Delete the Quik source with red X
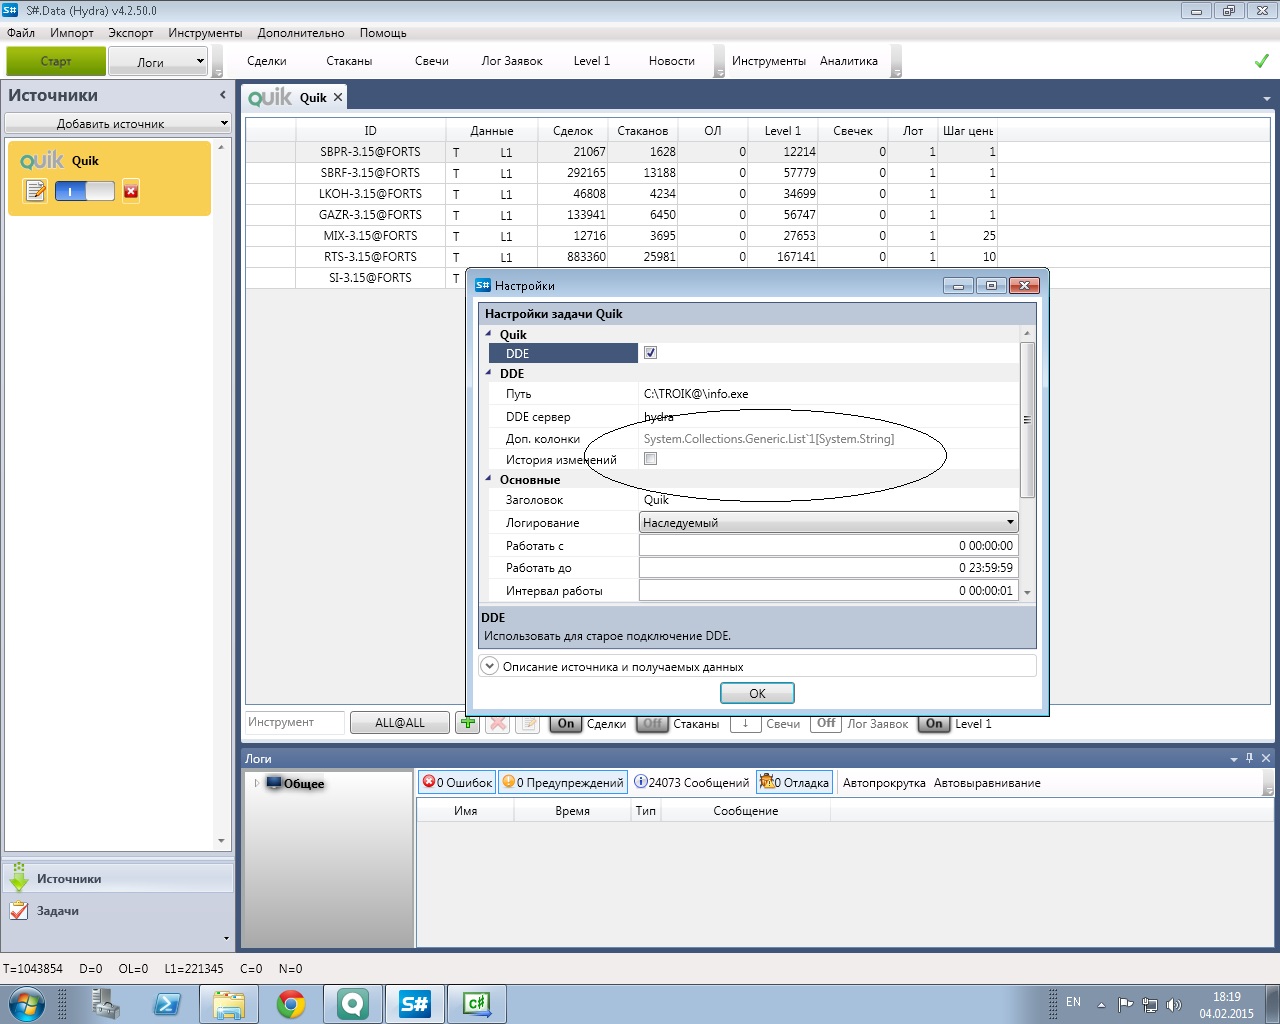 click(x=131, y=190)
